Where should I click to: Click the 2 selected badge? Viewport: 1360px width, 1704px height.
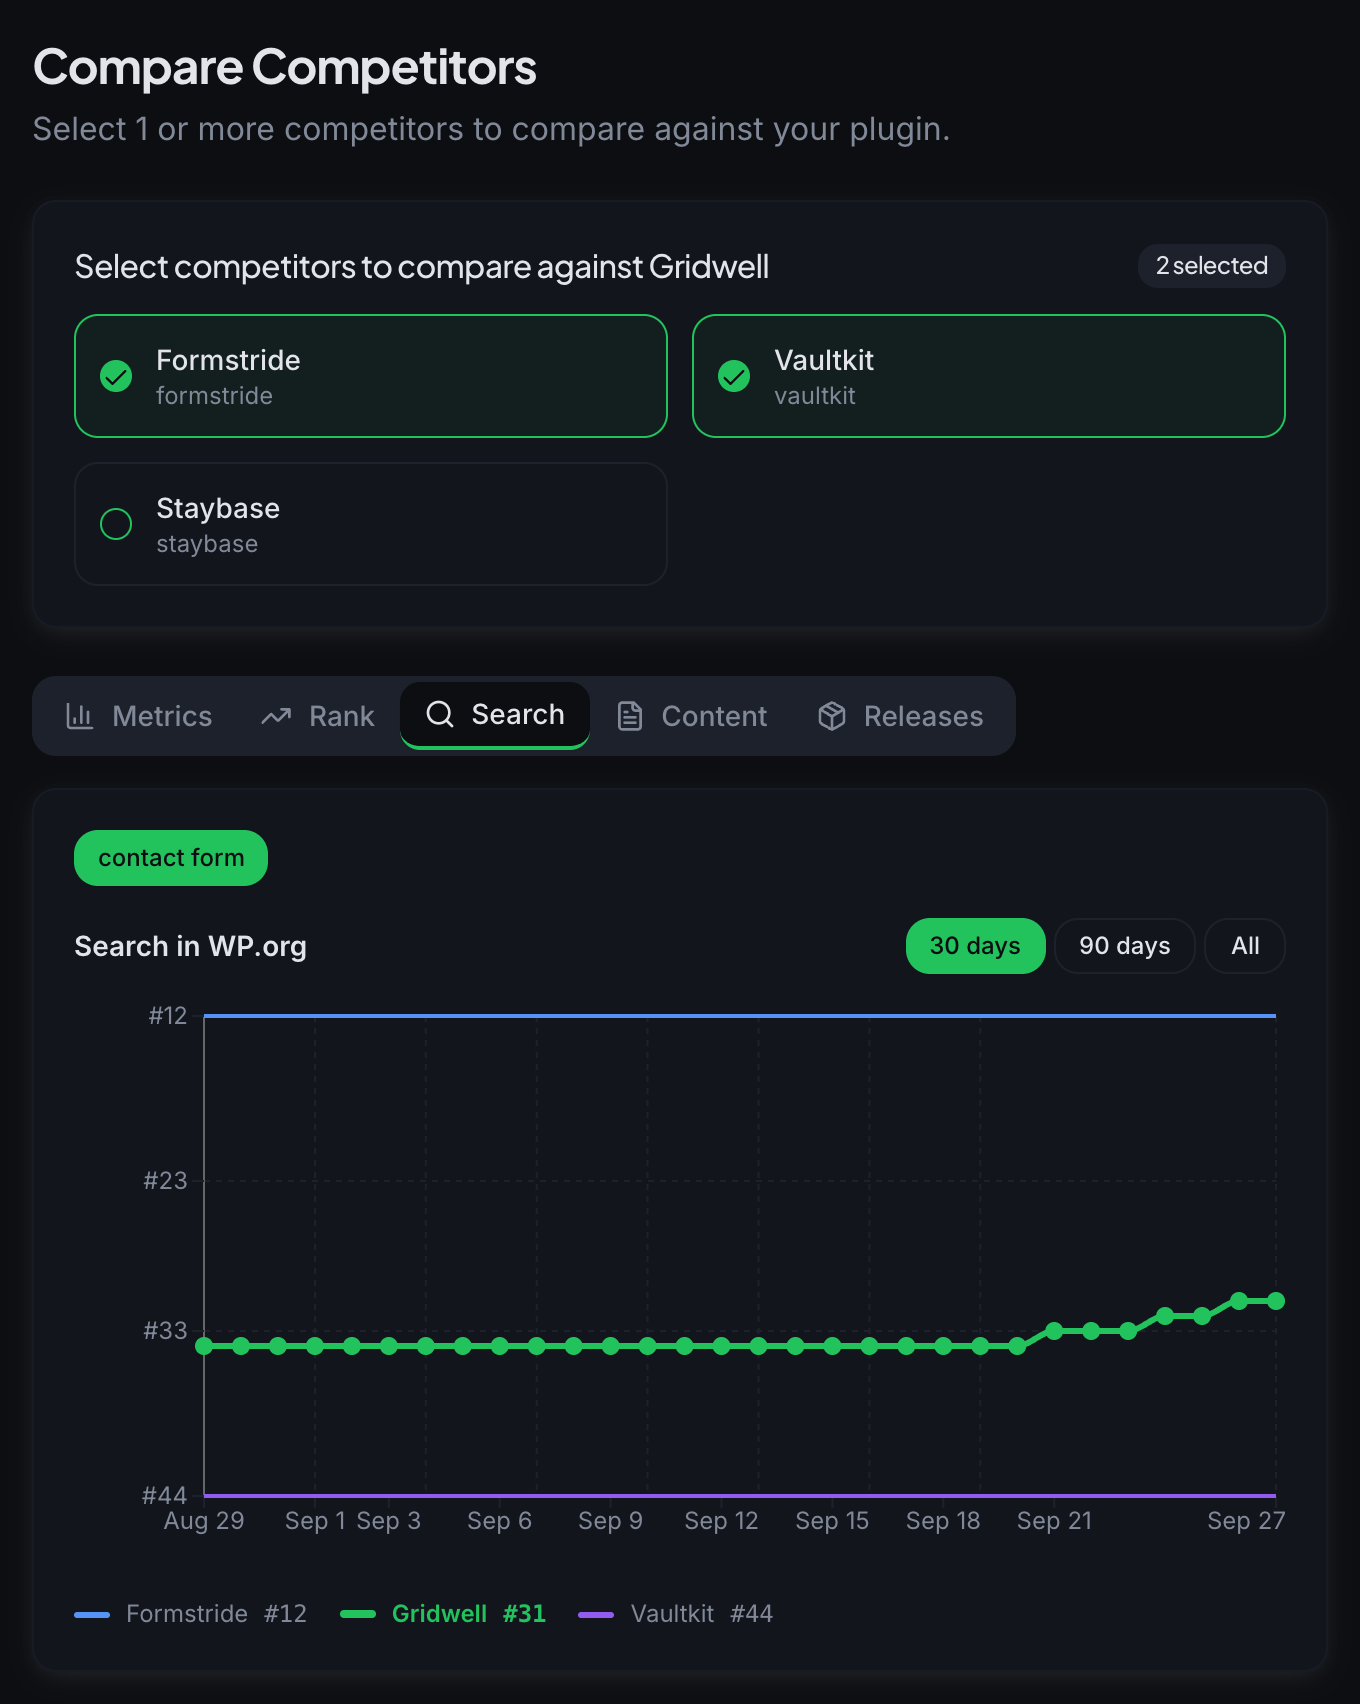pyautogui.click(x=1212, y=266)
